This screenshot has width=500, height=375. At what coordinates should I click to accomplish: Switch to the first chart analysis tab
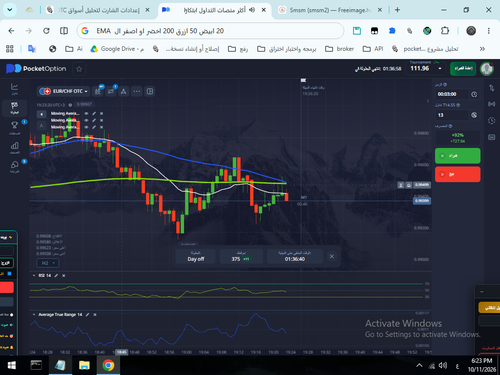98,10
